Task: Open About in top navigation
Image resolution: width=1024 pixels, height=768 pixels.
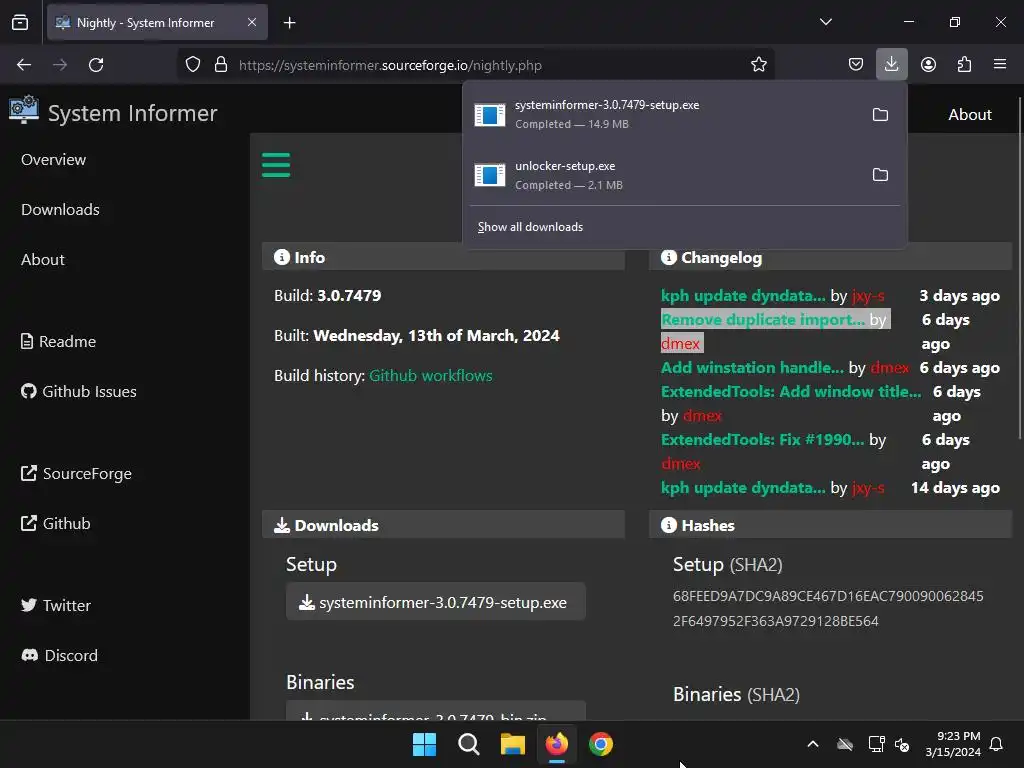Action: coord(970,114)
